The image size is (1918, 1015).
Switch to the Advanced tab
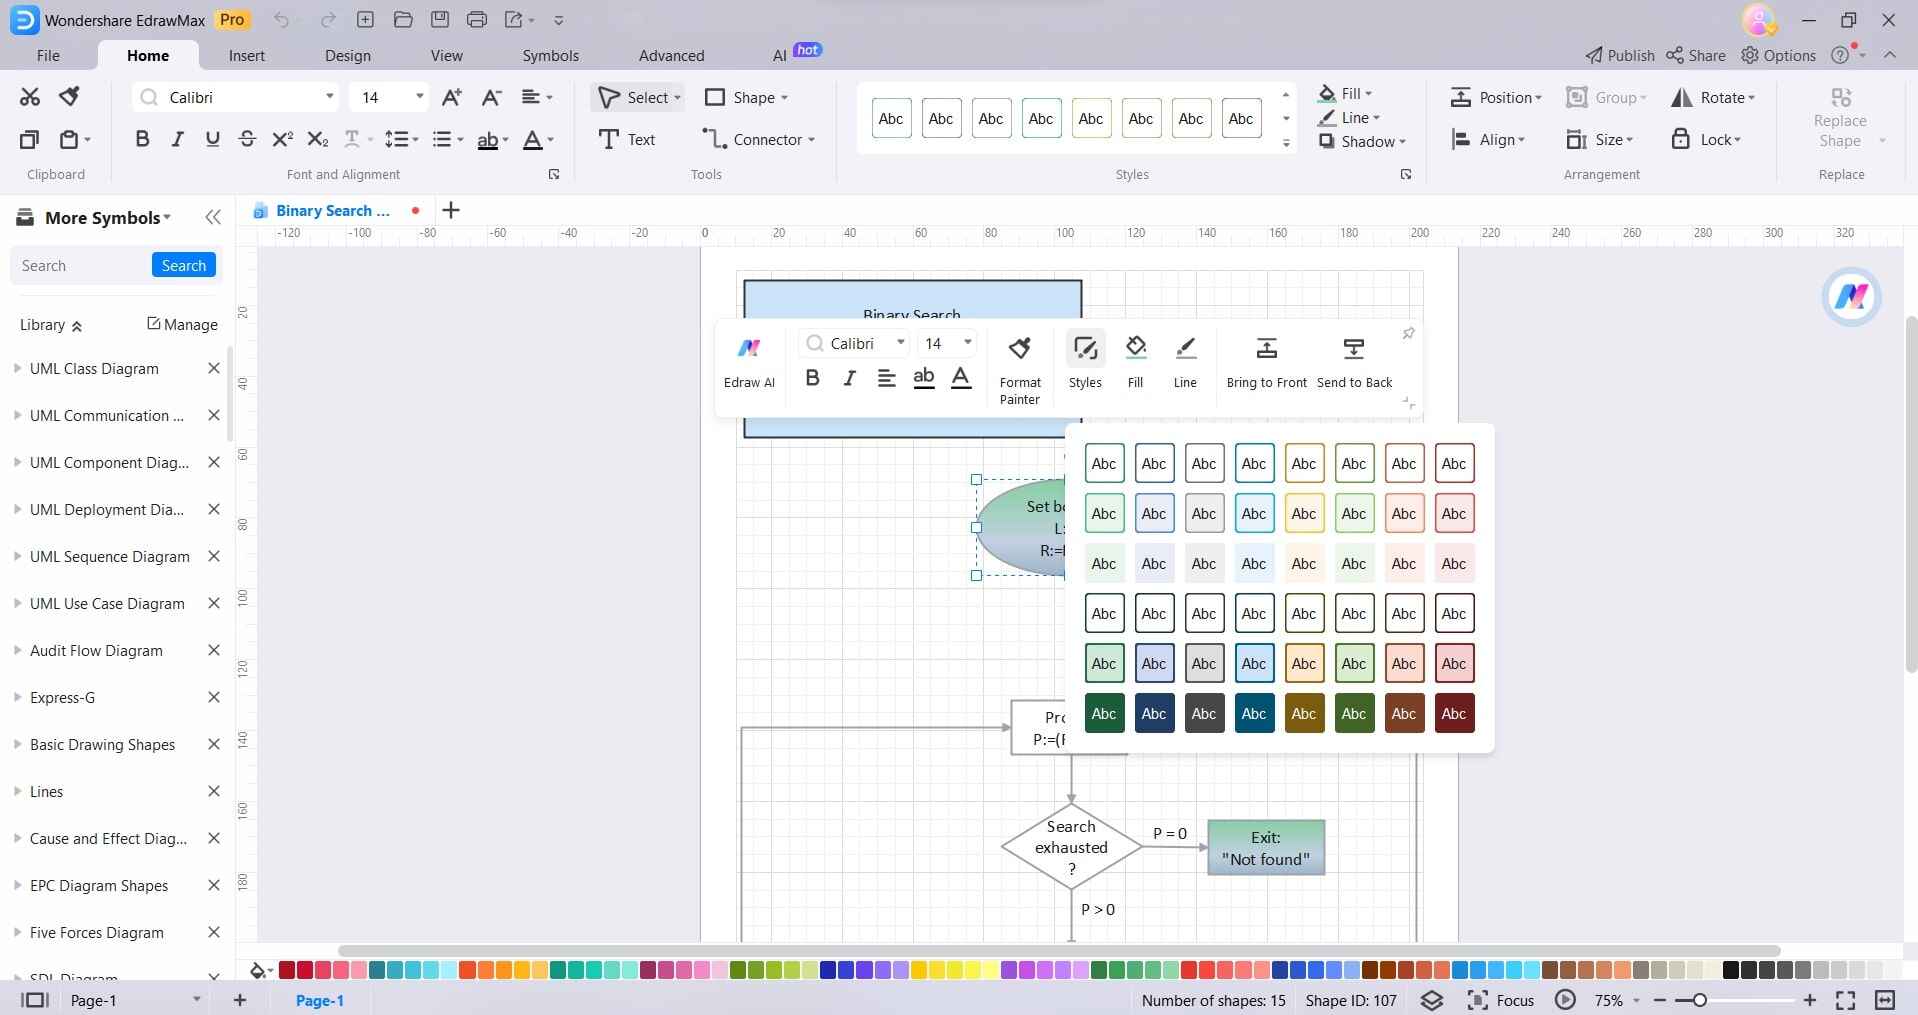671,55
